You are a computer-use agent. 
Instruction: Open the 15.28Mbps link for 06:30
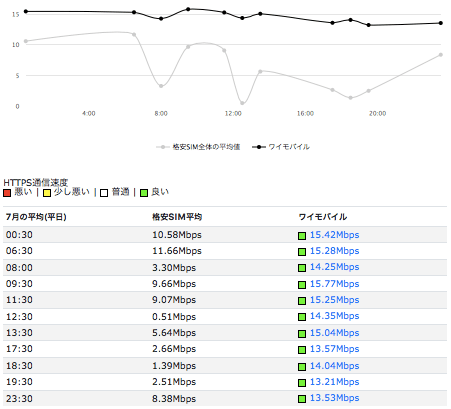pos(334,251)
